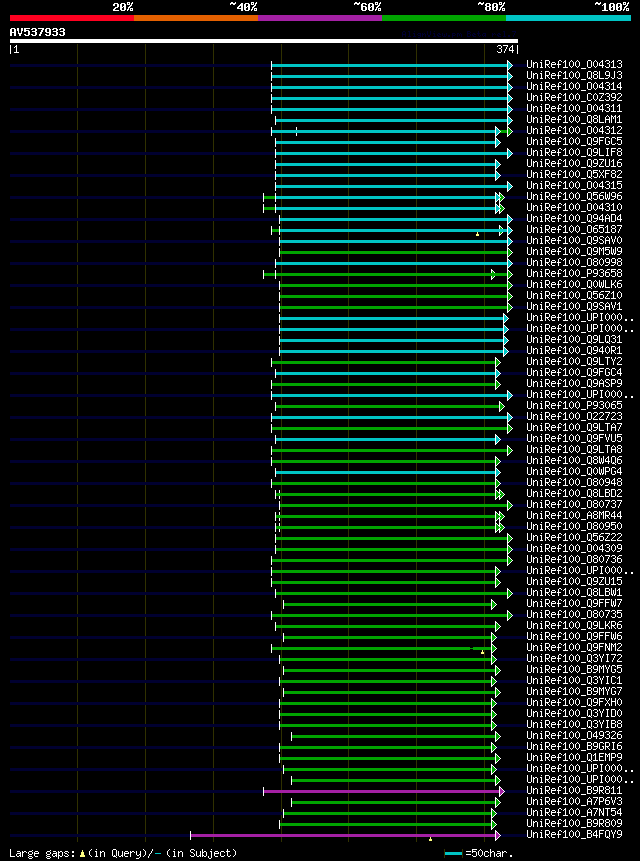640x861 pixels.
Task: Select hit UniRef100_O04312
Action: (x=574, y=131)
